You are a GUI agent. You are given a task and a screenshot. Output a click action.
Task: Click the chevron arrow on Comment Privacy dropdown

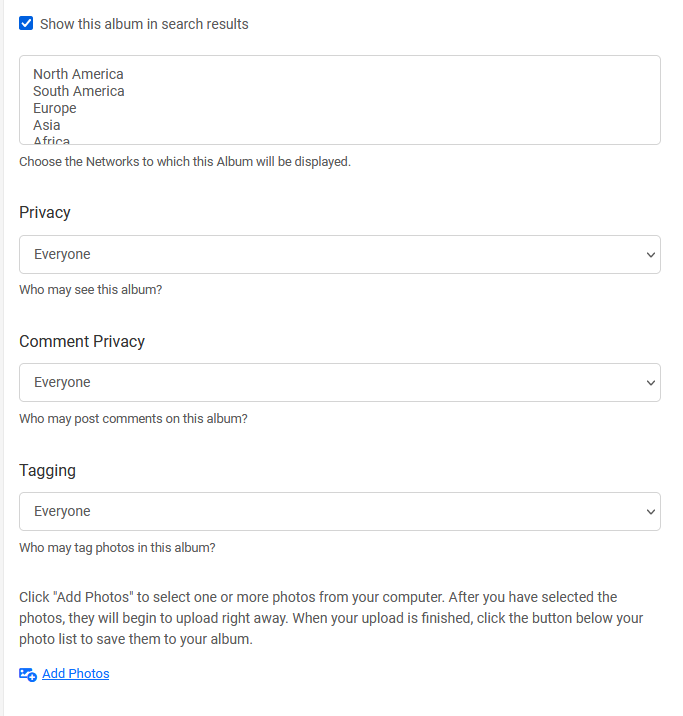[x=651, y=383]
